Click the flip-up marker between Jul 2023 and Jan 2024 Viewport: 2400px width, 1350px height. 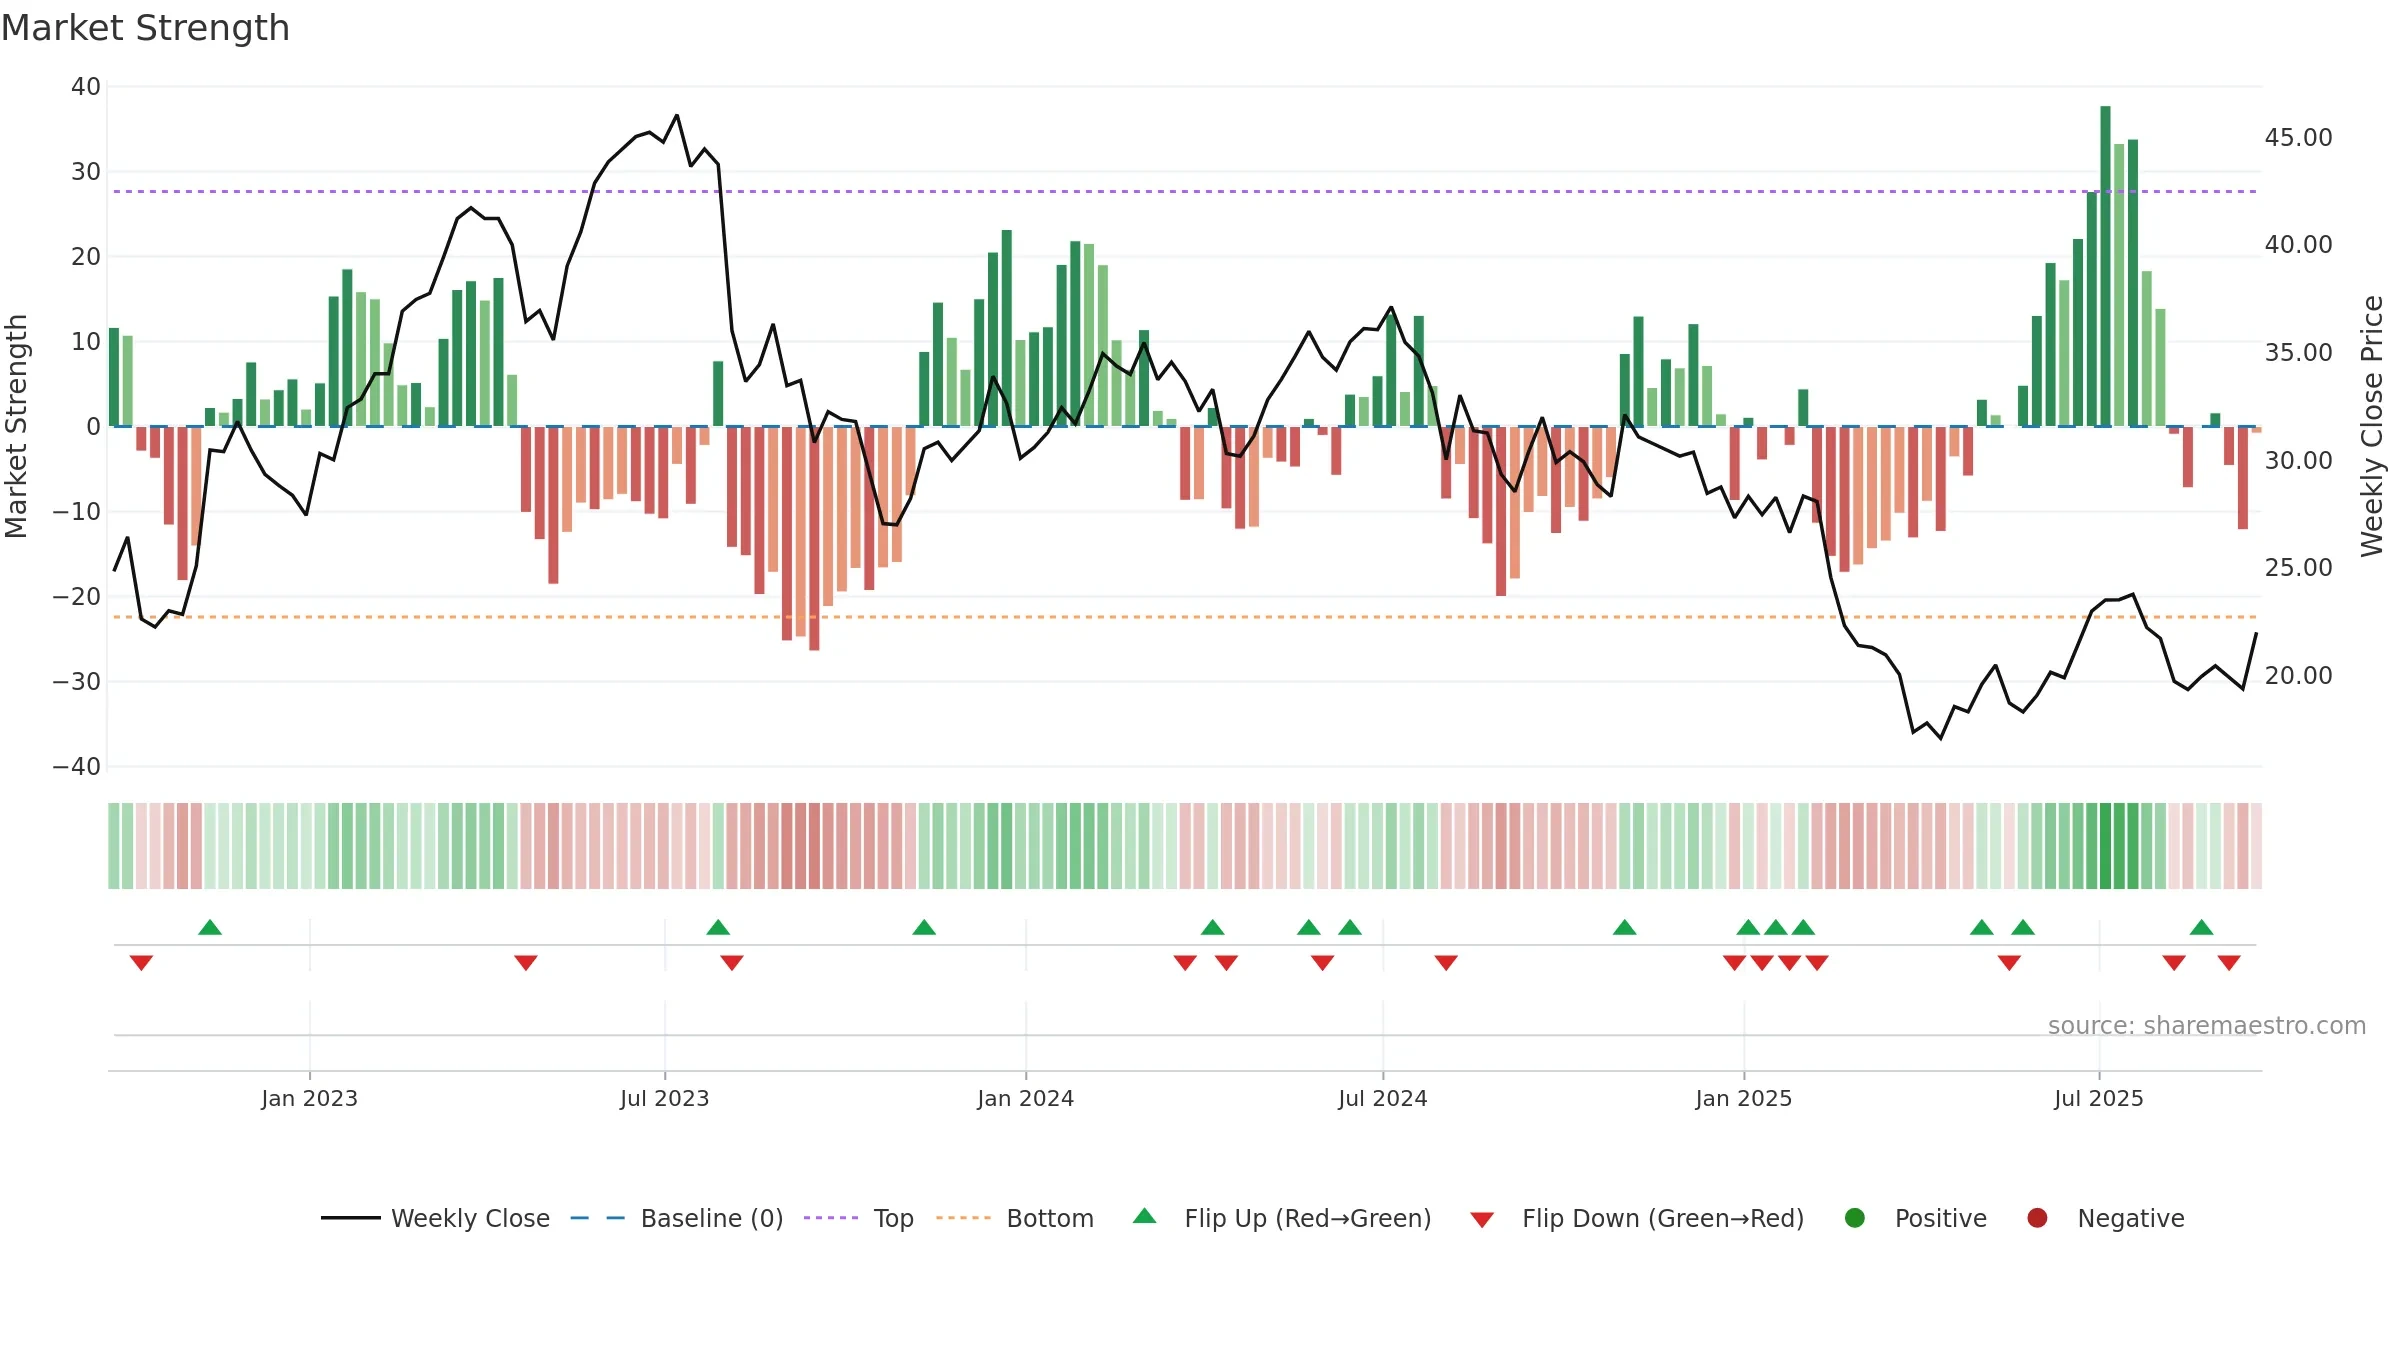[x=924, y=927]
